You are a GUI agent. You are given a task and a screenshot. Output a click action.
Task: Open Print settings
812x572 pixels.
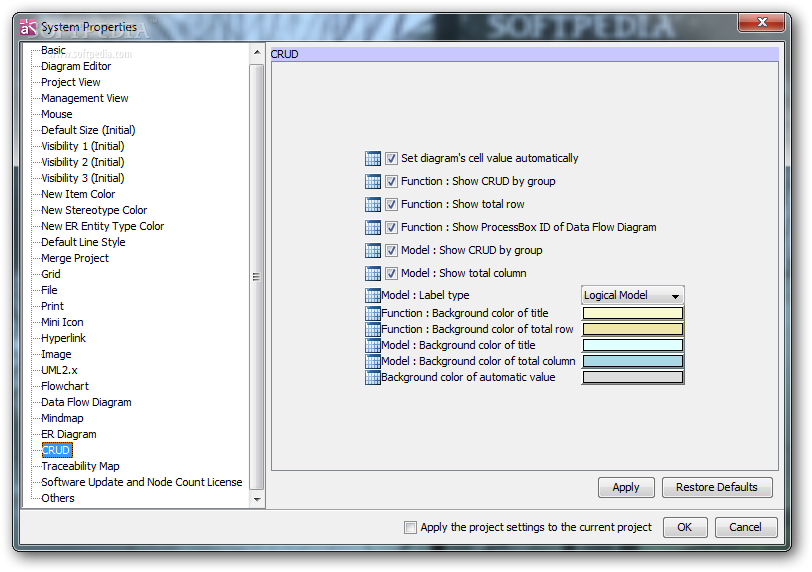(x=52, y=306)
